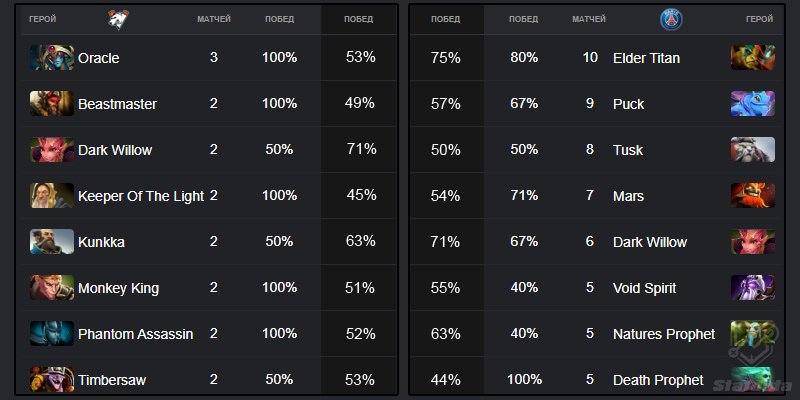Open the Phantom Assassin hero name
The width and height of the screenshot is (800, 400).
pos(136,334)
